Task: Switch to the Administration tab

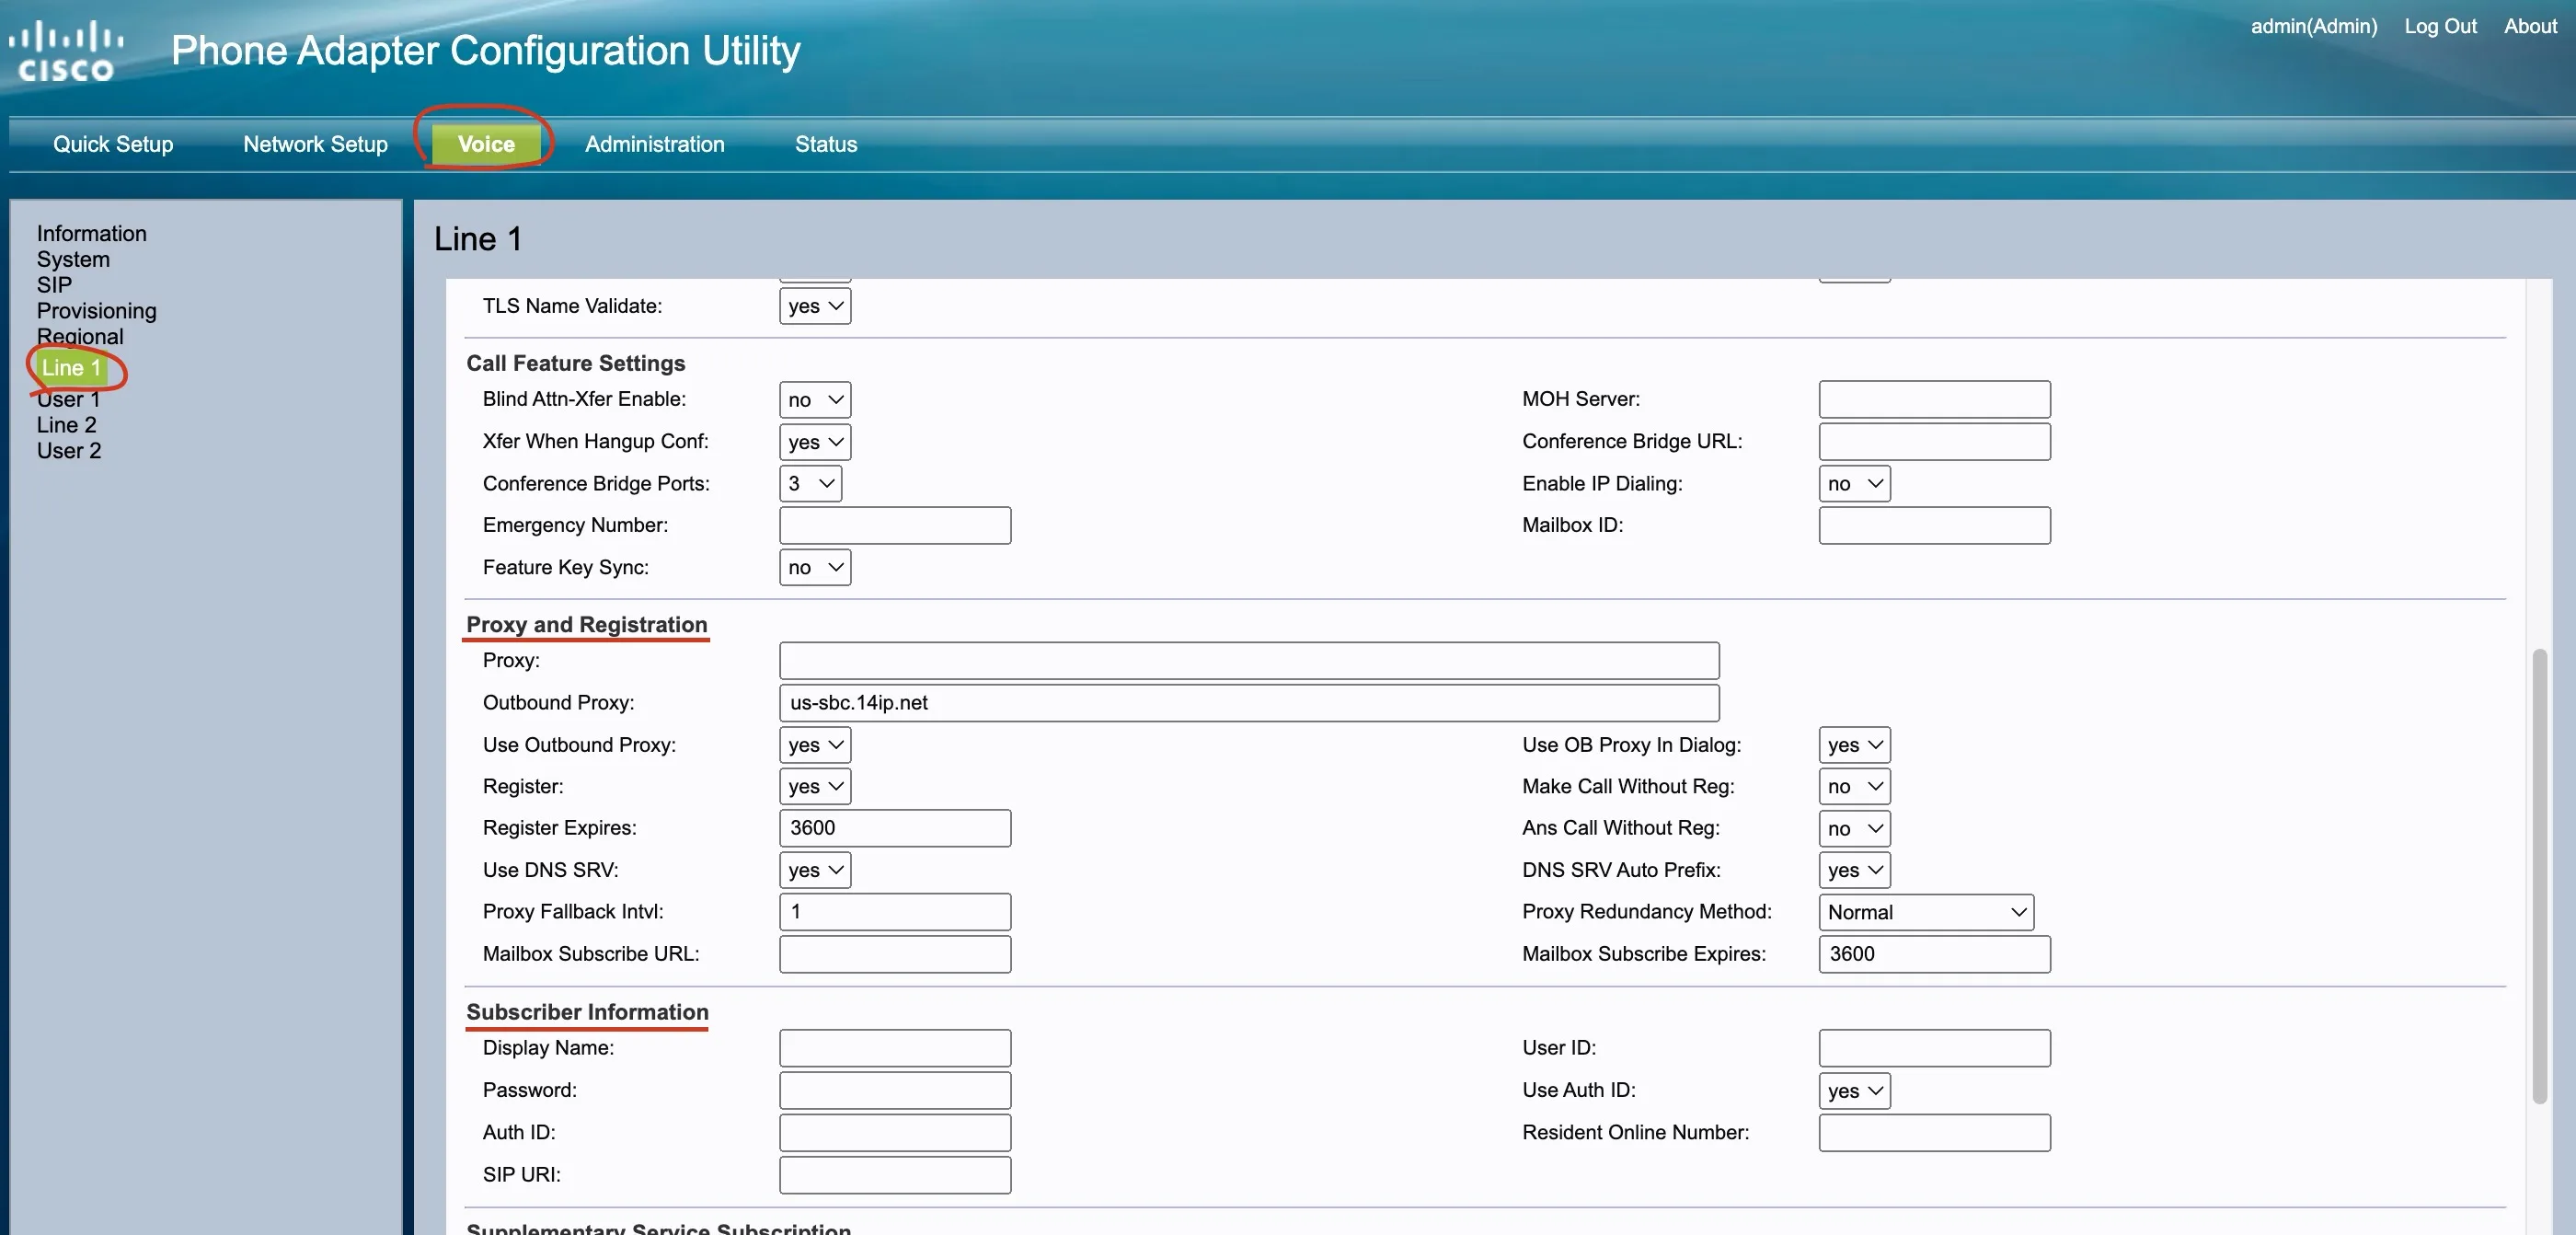Action: (x=654, y=144)
